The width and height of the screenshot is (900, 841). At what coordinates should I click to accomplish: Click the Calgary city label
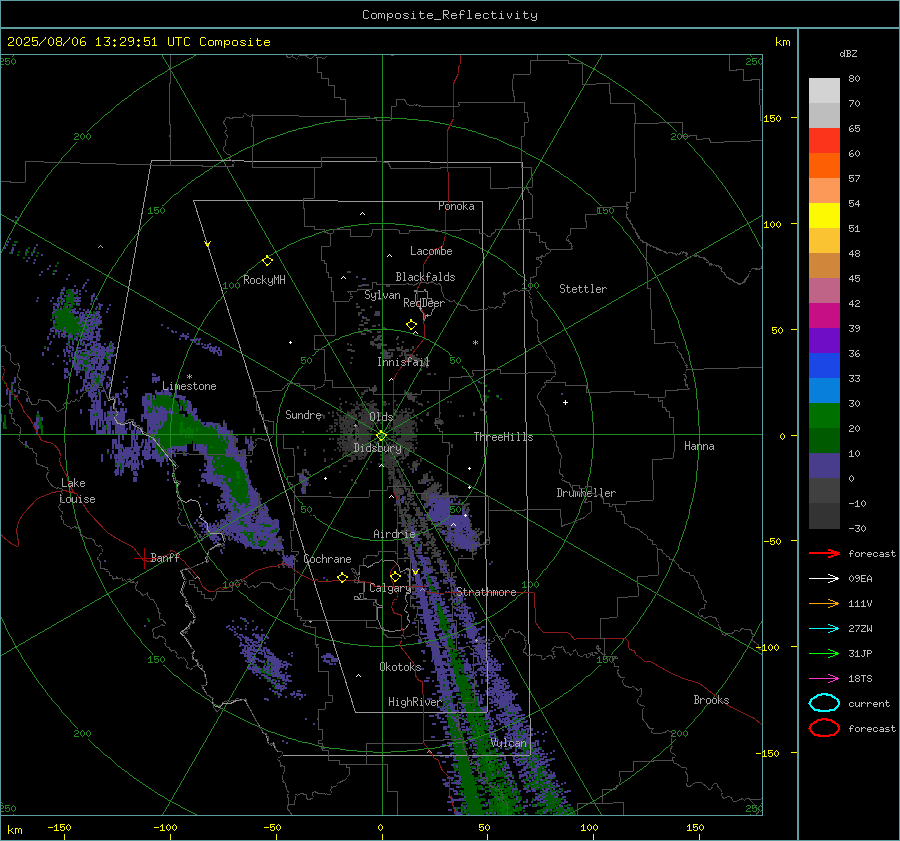[390, 588]
